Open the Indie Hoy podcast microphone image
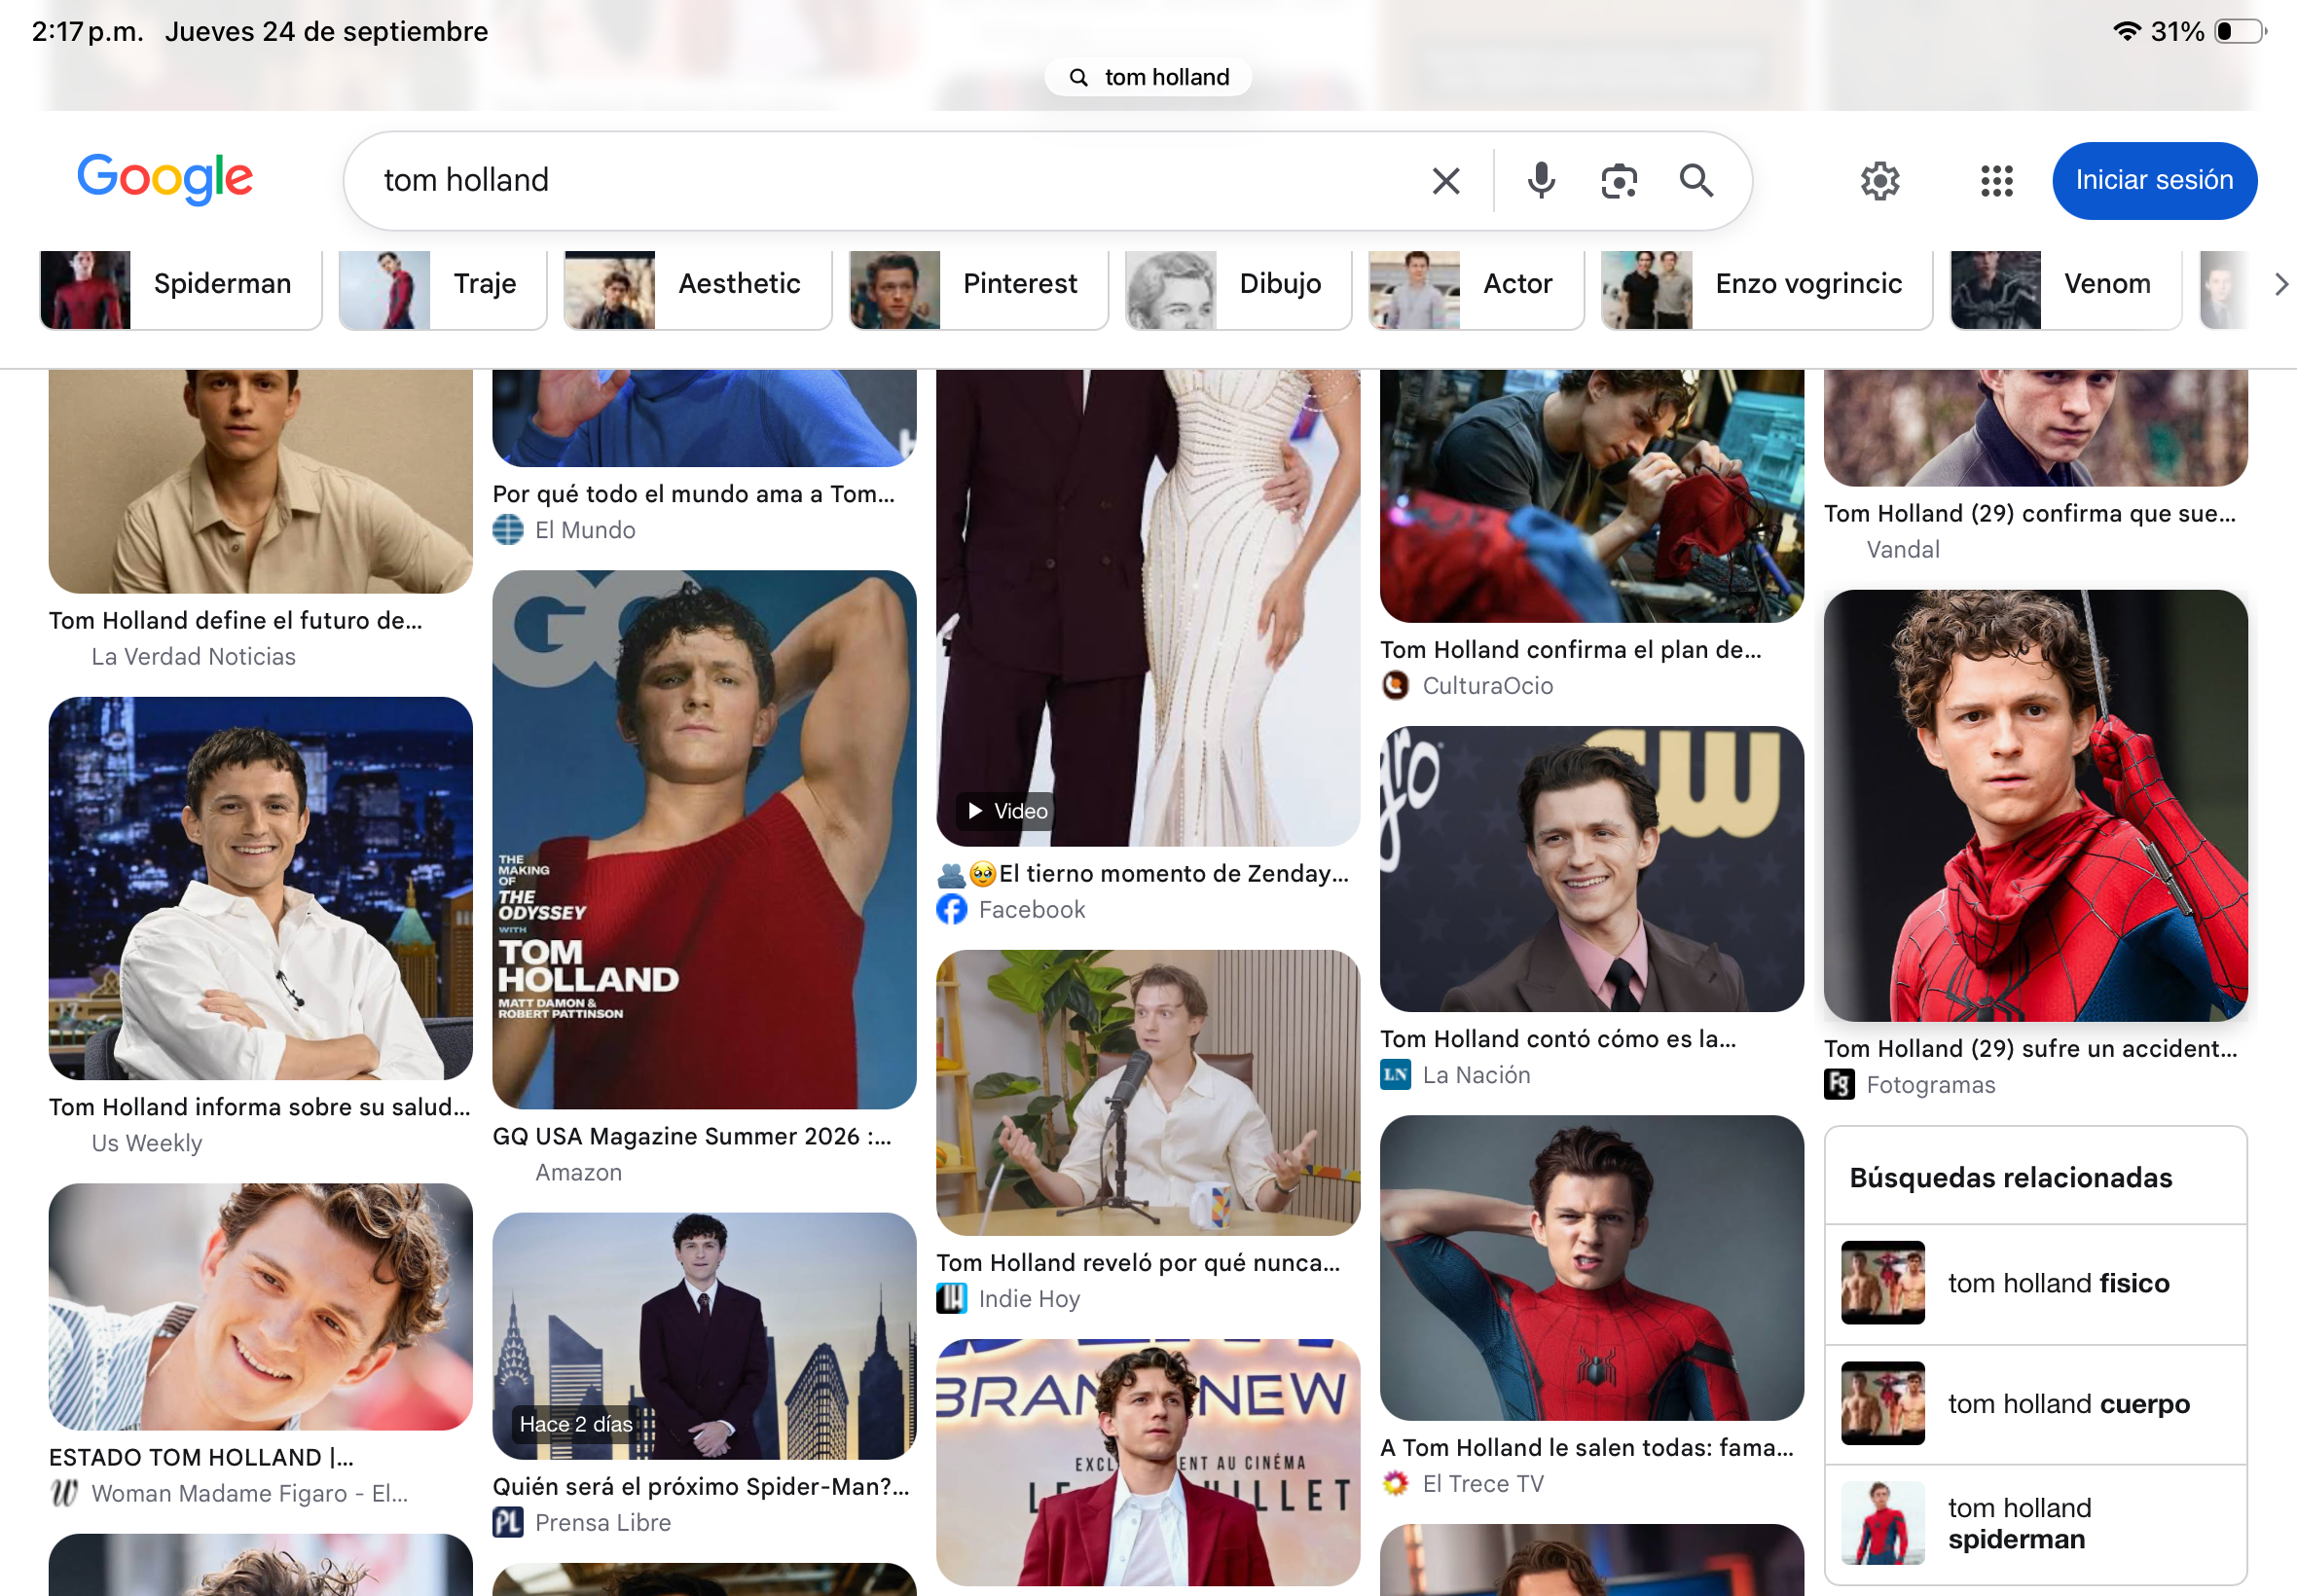This screenshot has width=2297, height=1596. click(1148, 1092)
